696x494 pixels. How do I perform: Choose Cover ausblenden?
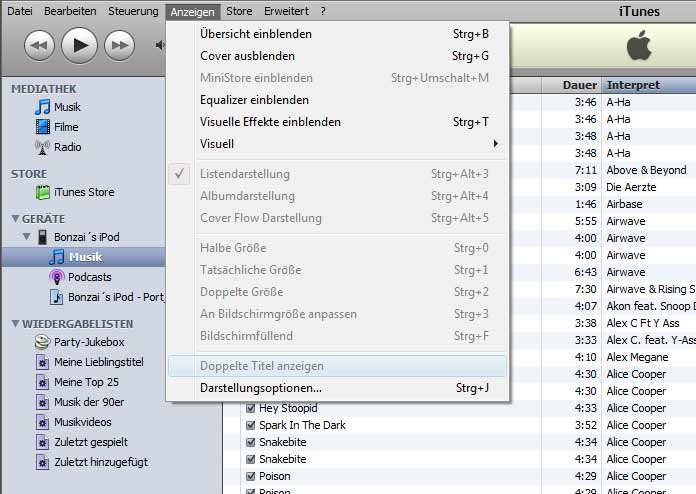point(338,56)
